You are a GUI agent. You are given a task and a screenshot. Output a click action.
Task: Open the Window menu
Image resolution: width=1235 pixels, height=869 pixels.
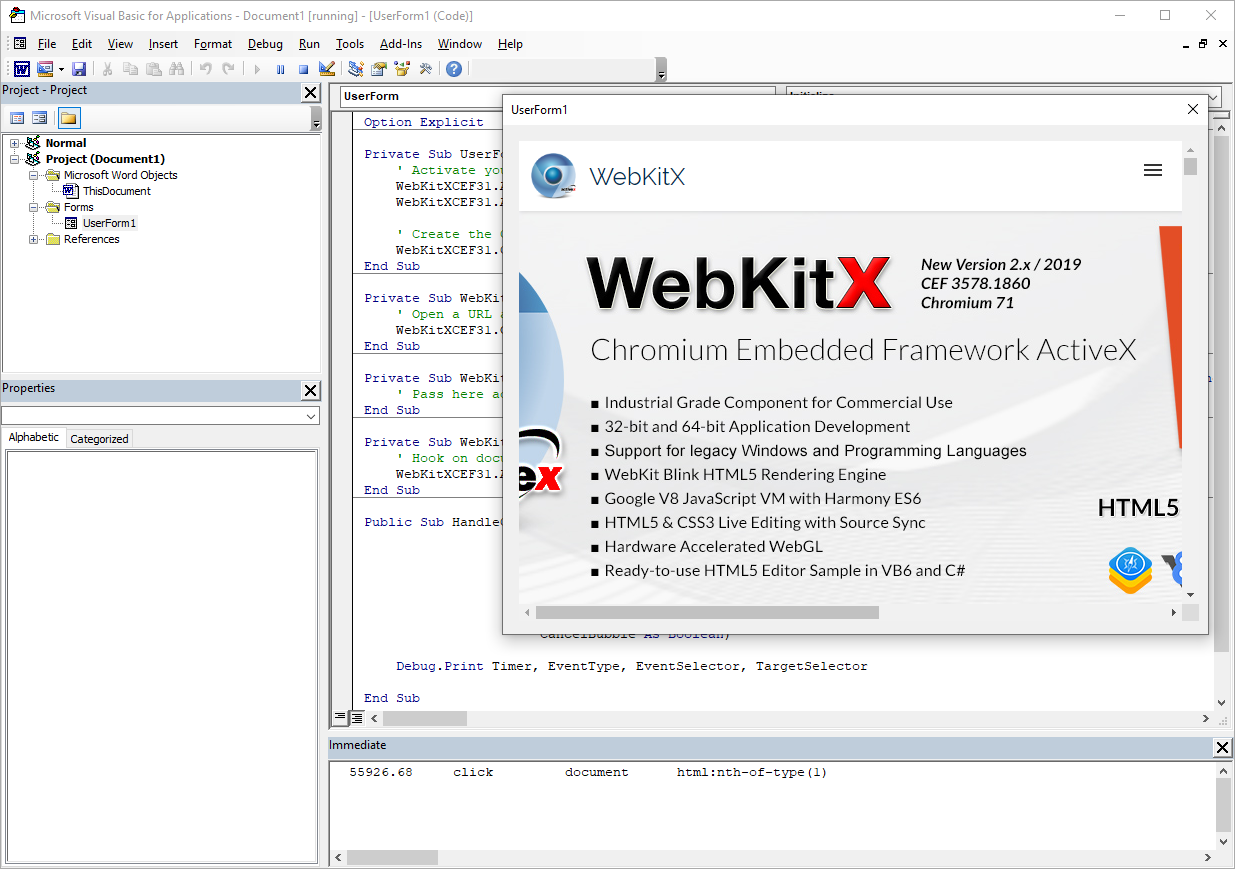(460, 44)
